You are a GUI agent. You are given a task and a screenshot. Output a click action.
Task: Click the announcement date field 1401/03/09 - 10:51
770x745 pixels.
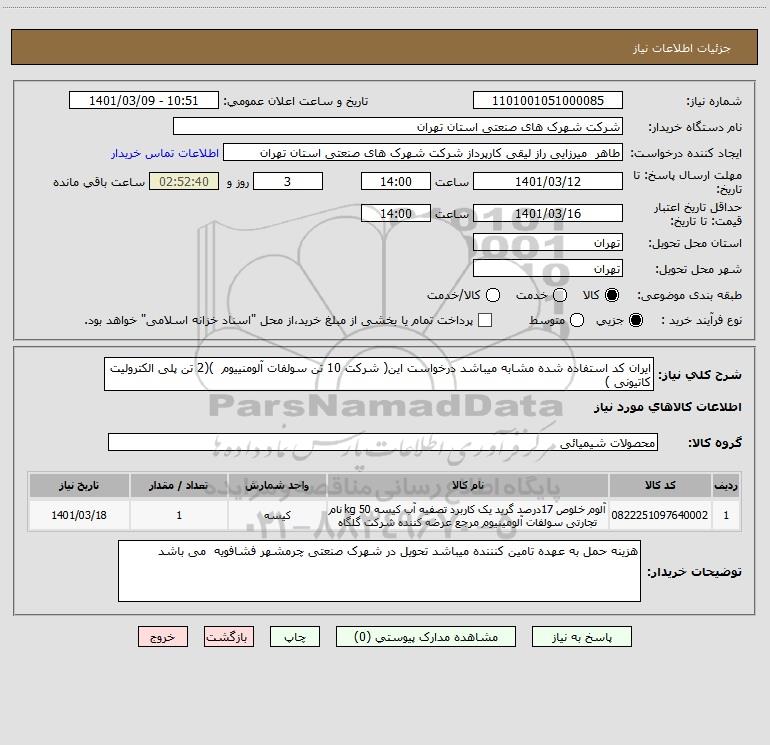[143, 100]
